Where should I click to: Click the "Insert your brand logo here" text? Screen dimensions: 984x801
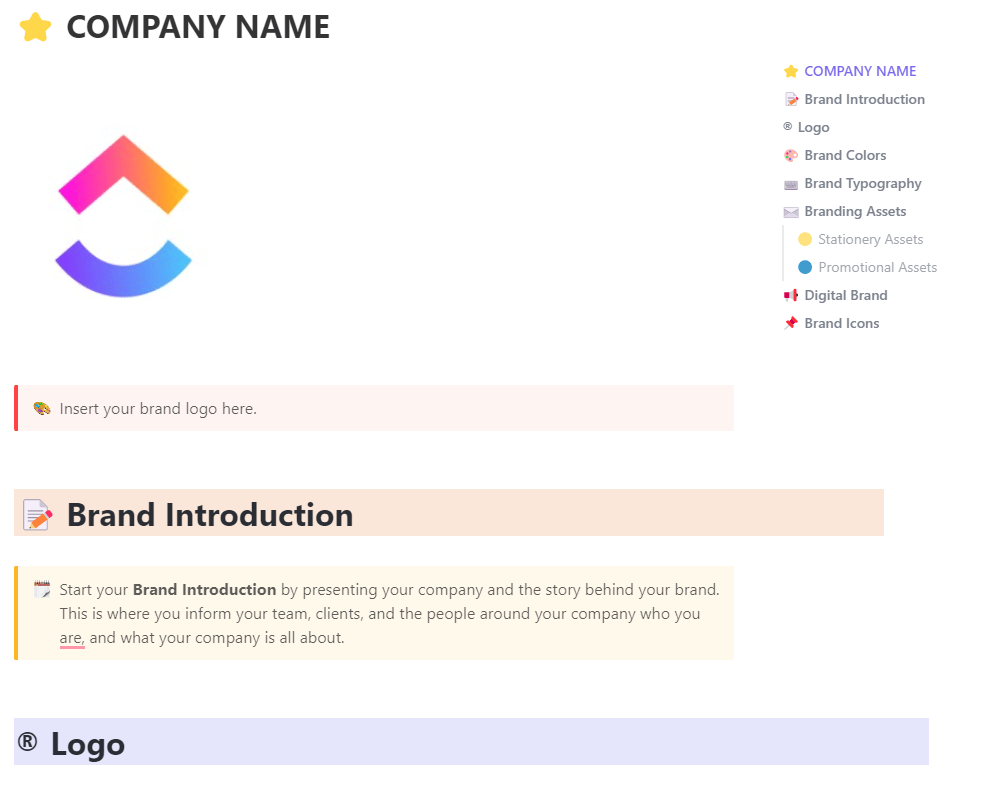click(x=158, y=408)
